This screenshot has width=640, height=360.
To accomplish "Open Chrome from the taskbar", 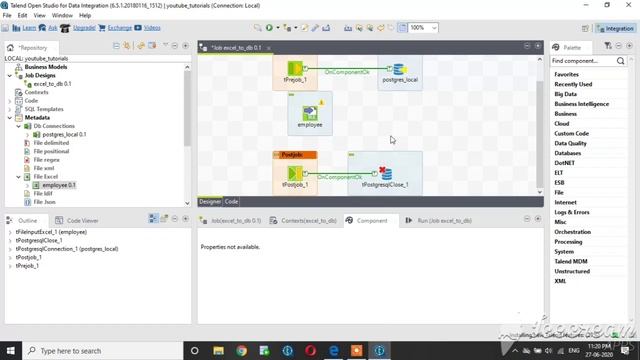I will click(241, 351).
